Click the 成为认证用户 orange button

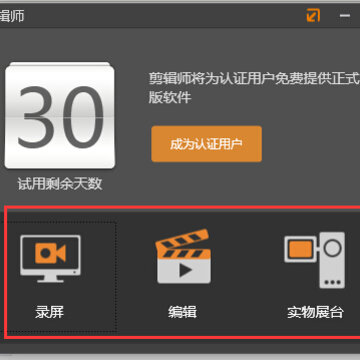207,144
